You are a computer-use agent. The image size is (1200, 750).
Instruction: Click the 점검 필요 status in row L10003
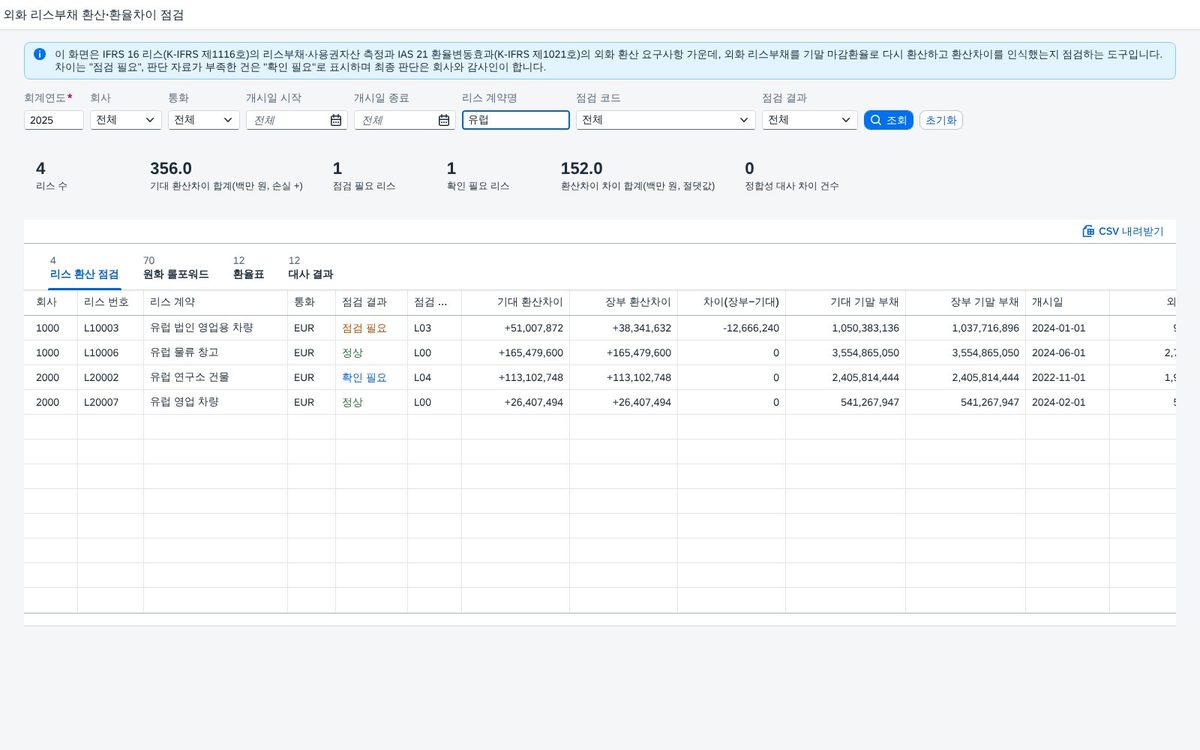coord(364,328)
